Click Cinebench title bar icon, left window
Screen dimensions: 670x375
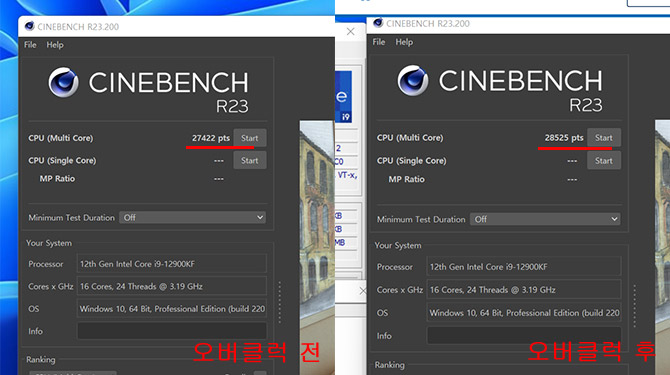29,26
